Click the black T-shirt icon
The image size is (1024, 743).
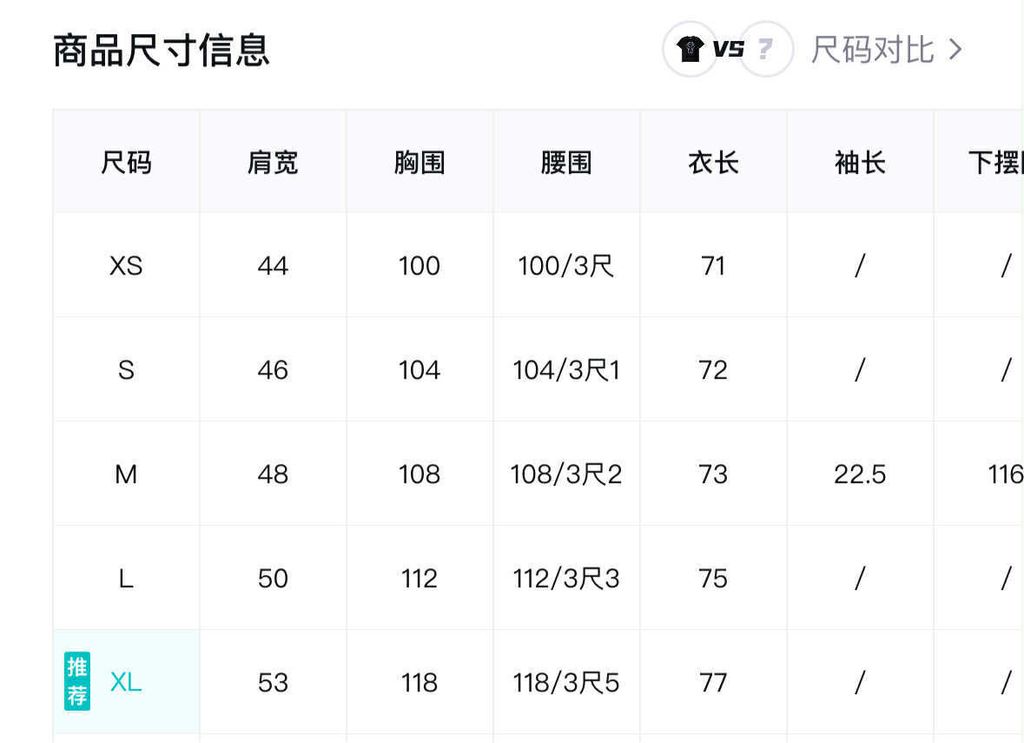pos(690,49)
